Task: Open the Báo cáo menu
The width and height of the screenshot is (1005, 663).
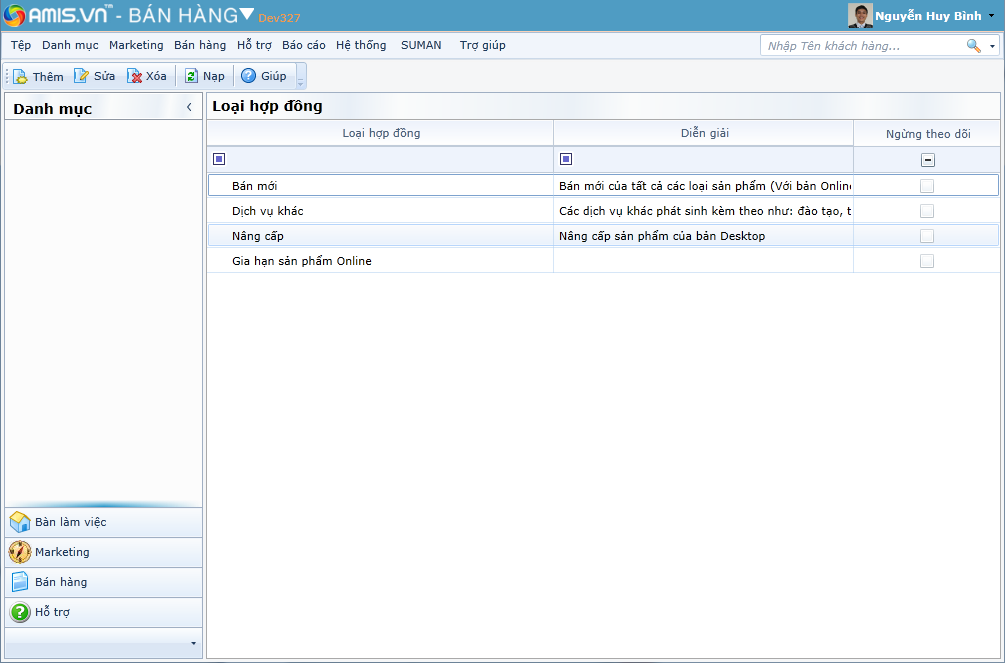Action: [x=303, y=45]
